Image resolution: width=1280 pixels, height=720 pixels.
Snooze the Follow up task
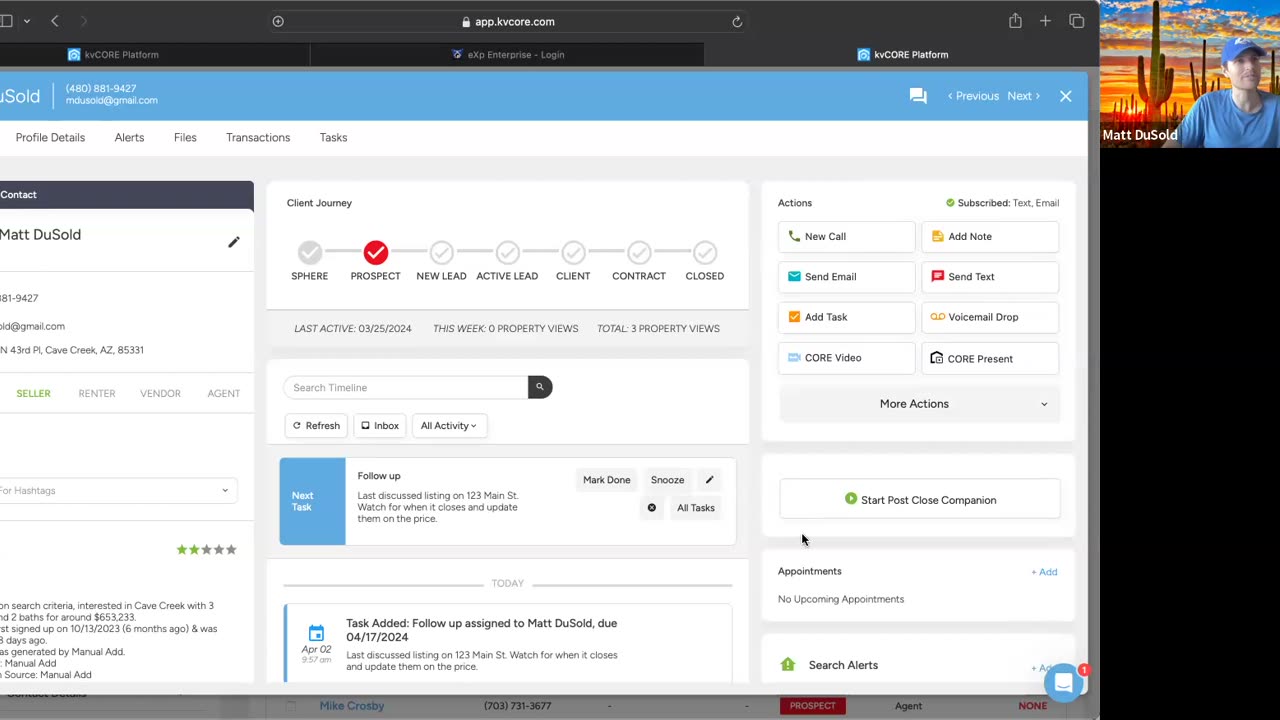pyautogui.click(x=667, y=480)
